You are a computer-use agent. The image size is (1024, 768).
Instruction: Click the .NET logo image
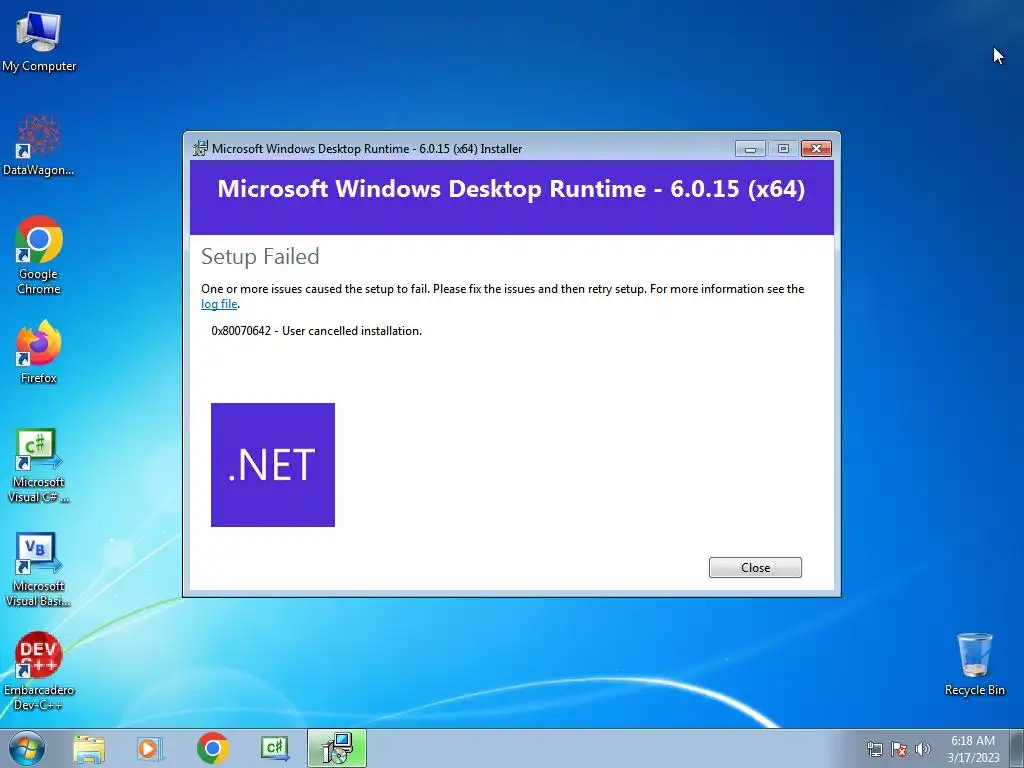pos(273,465)
